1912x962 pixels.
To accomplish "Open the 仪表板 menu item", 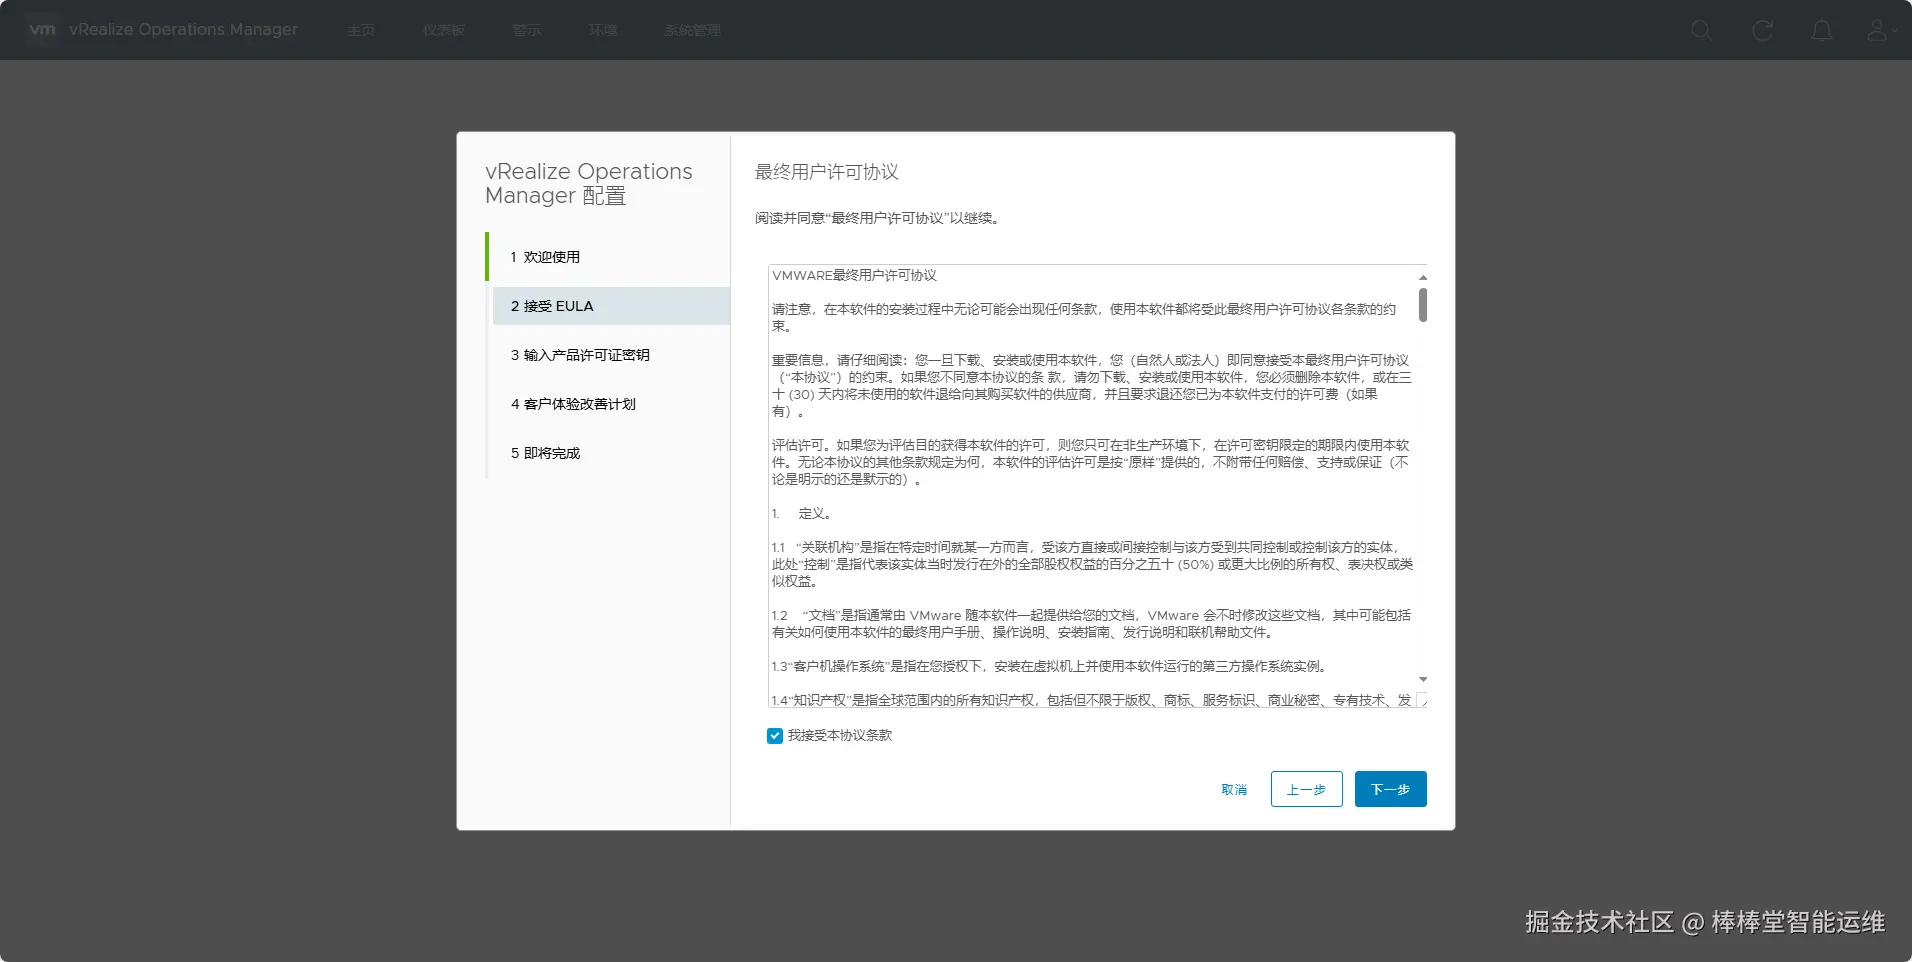I will 444,30.
